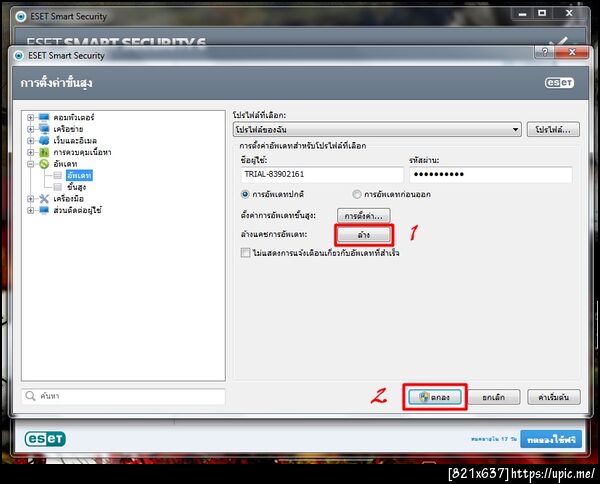The height and width of the screenshot is (484, 600).
Task: Open the selected profile dropdown
Action: tap(377, 130)
